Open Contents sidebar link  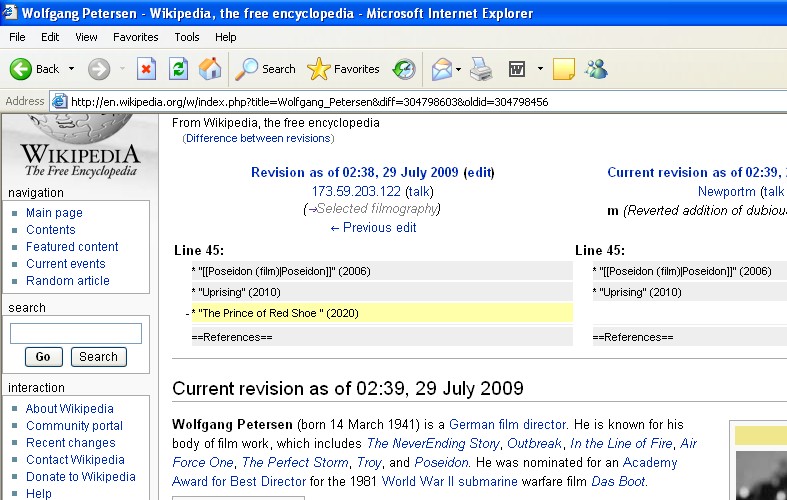51,230
